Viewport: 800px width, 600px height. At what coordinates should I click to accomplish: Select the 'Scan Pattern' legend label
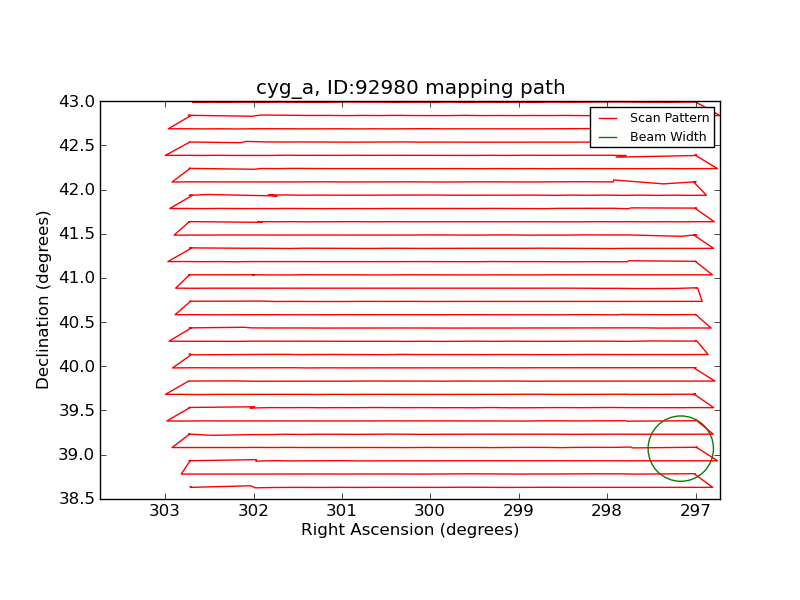669,118
